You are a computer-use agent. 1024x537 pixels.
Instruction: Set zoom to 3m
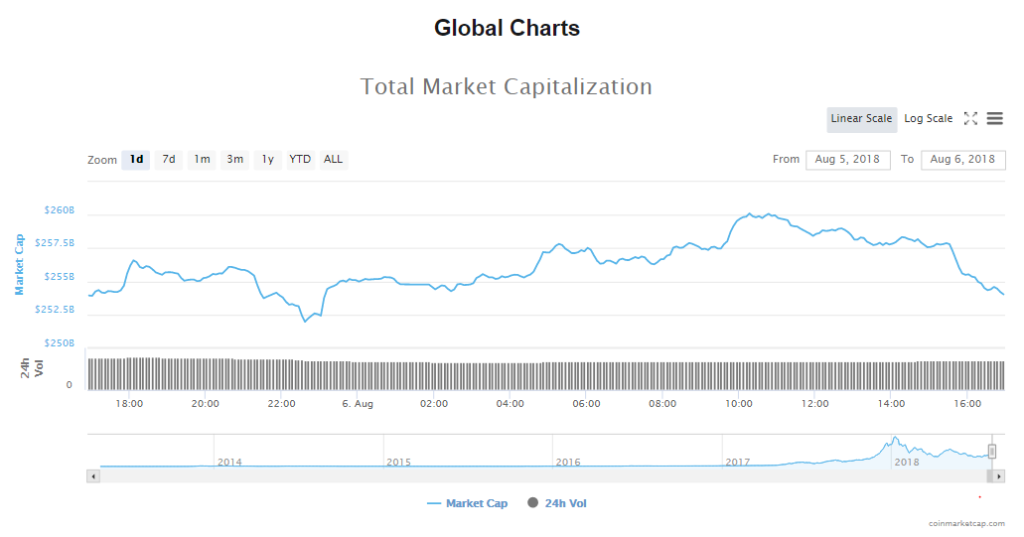click(x=235, y=159)
